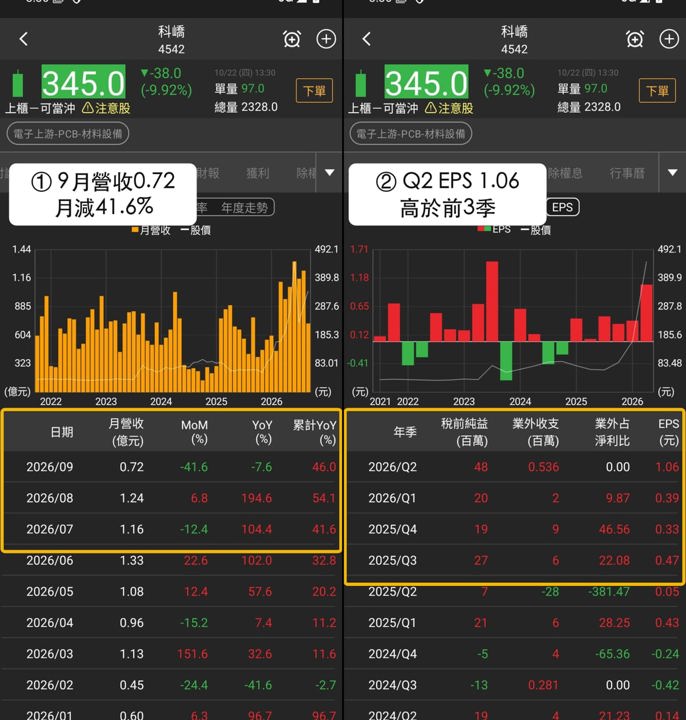Viewport: 686px width, 720px height.
Task: Tap 業外收支 column header
Action: pos(536,432)
